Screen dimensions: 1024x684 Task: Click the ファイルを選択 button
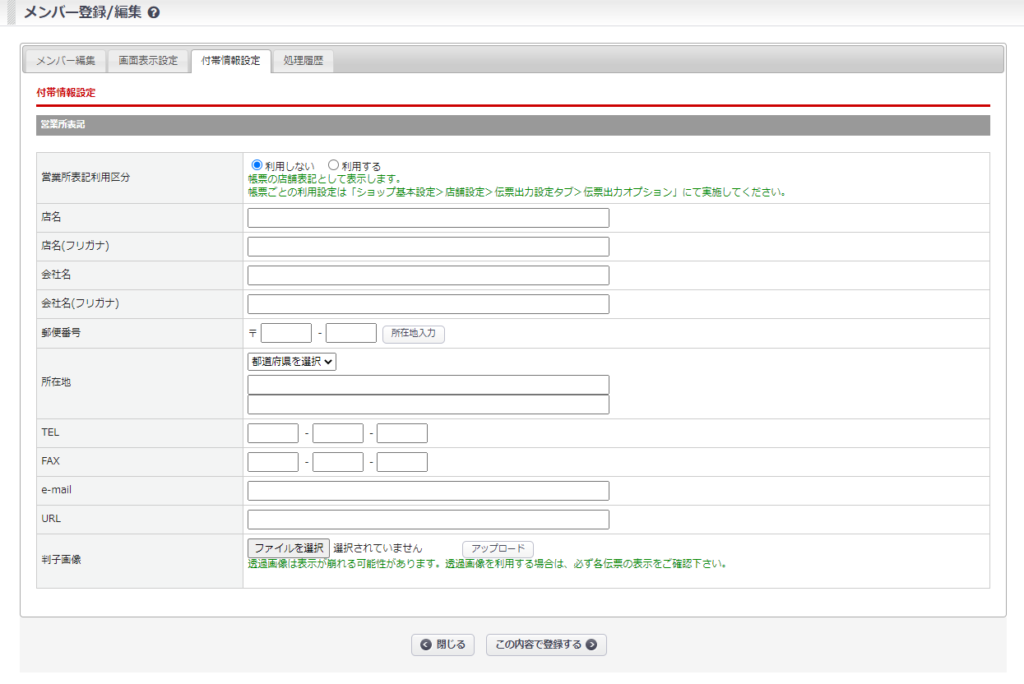288,548
